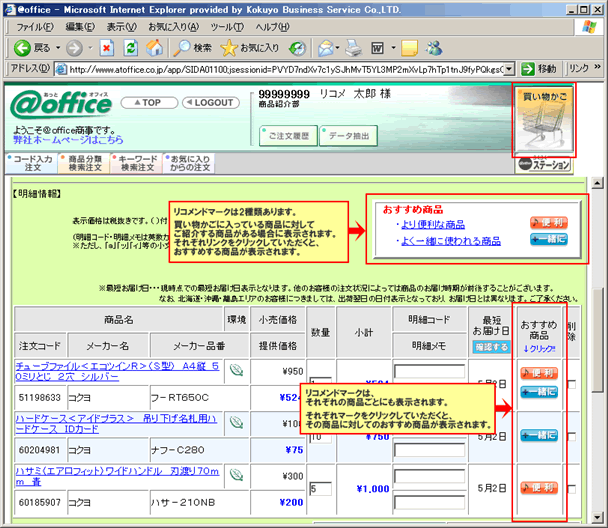Click 一緒に mark for チューブファイル row
Screen dimensions: 608x528
click(539, 392)
